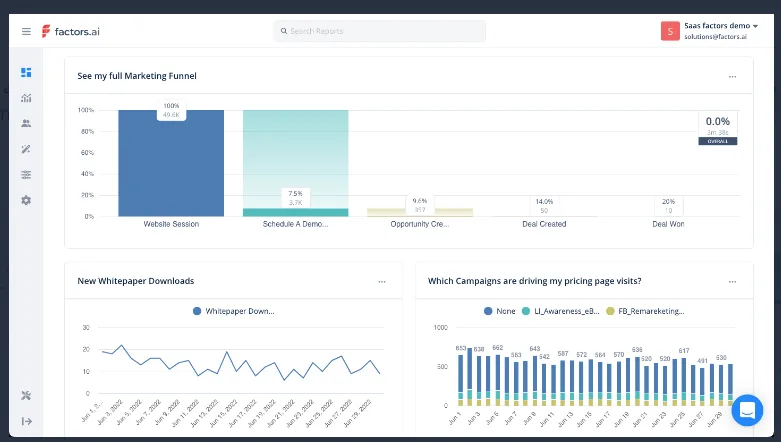
Task: Open the chat support widget
Action: (747, 410)
